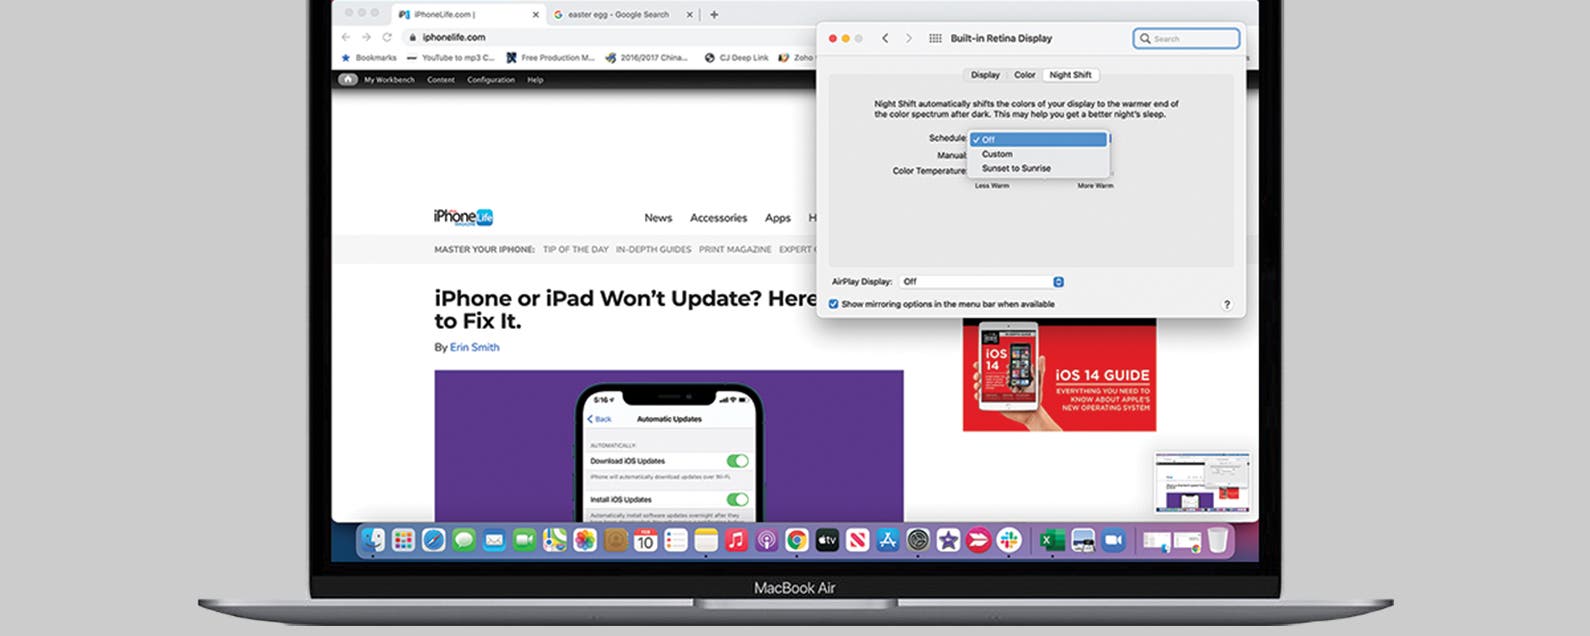Image resolution: width=1590 pixels, height=636 pixels.
Task: Go back in System Preferences window
Action: pyautogui.click(x=885, y=38)
